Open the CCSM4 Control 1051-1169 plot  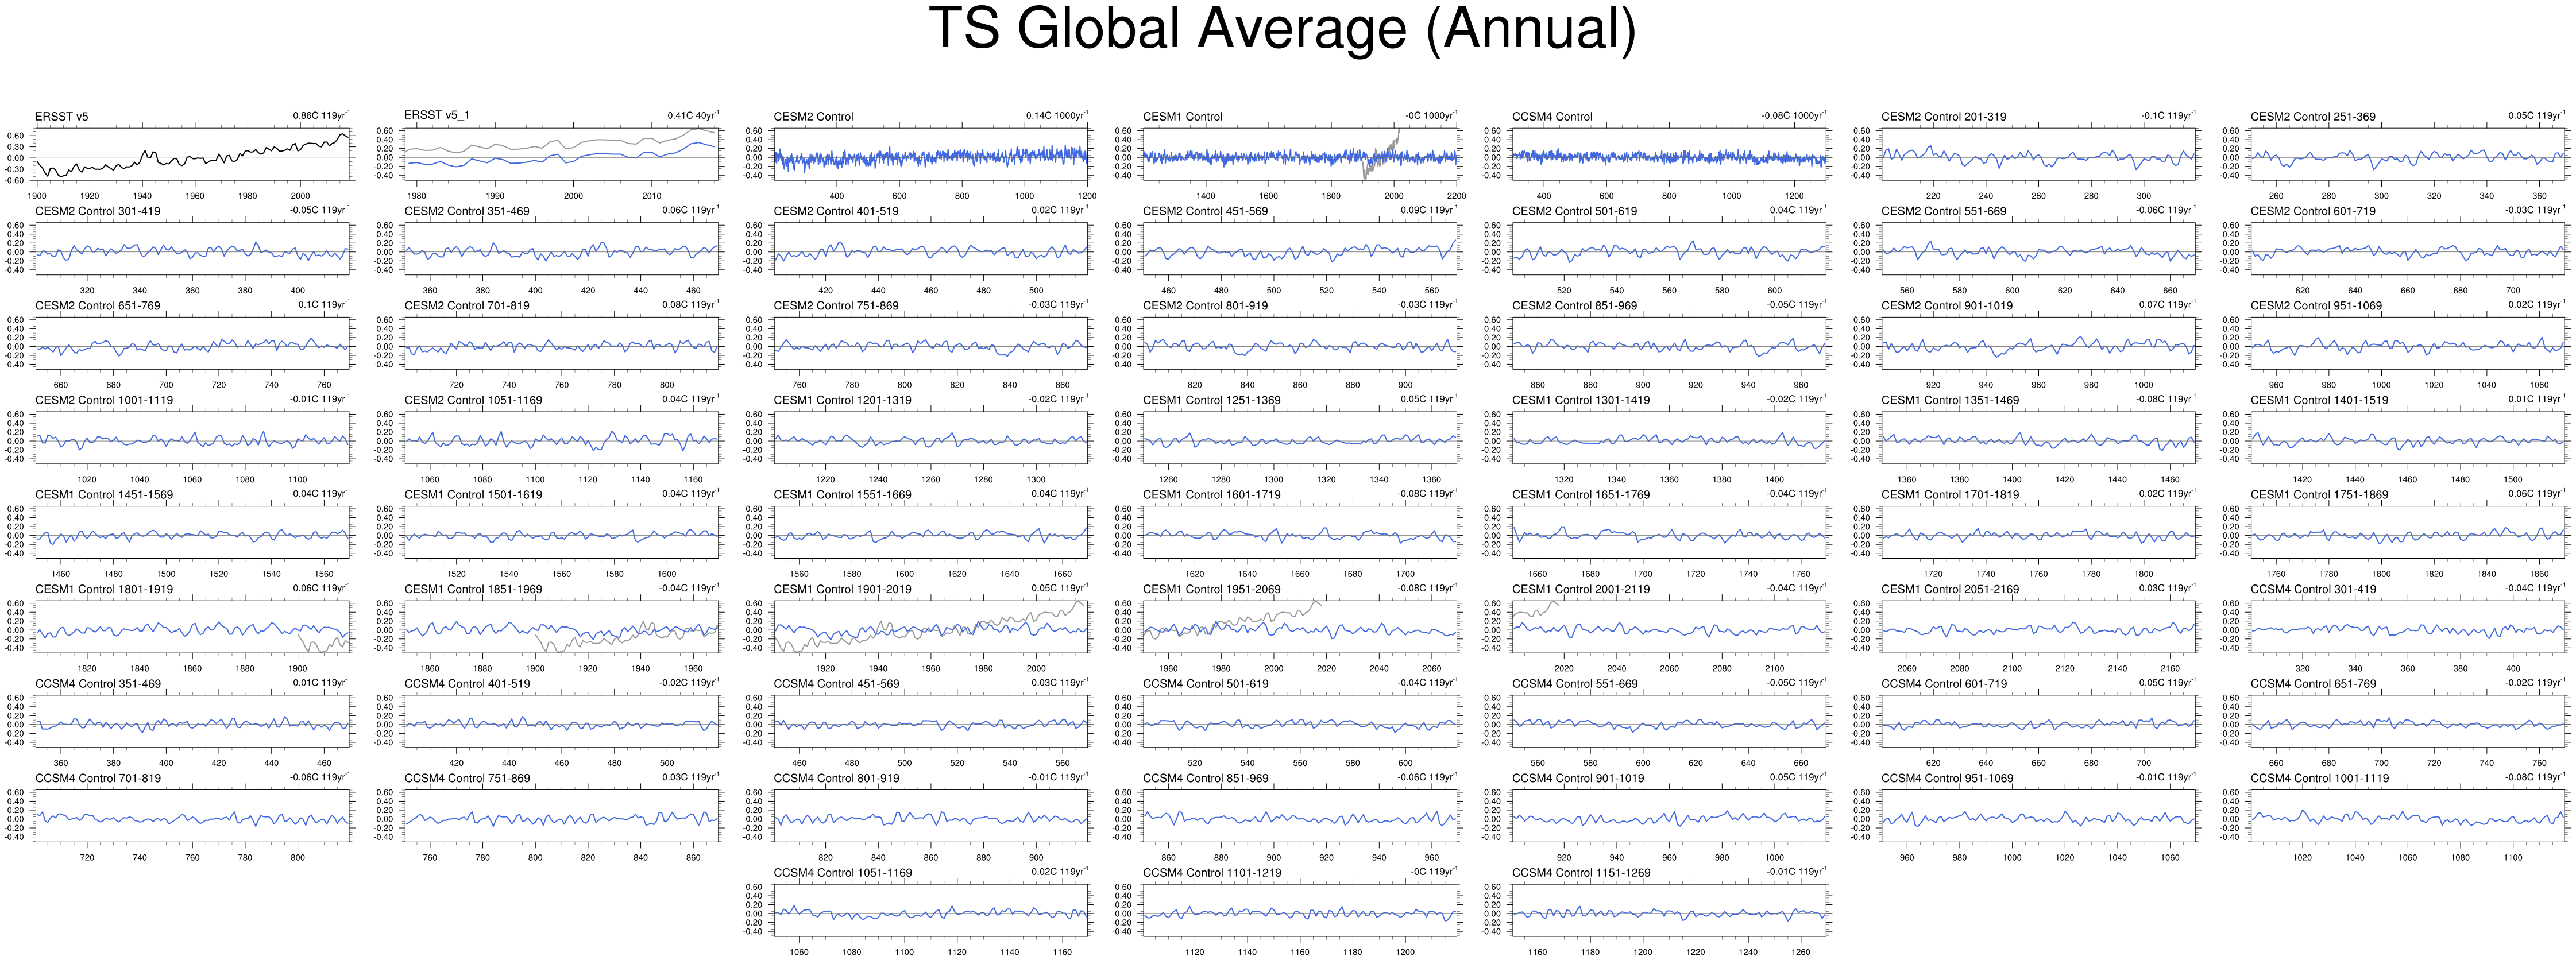(x=931, y=909)
